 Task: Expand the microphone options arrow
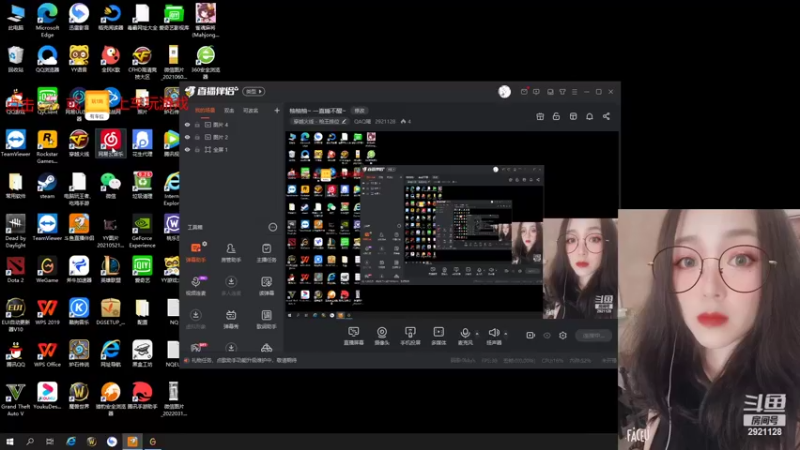pos(477,334)
